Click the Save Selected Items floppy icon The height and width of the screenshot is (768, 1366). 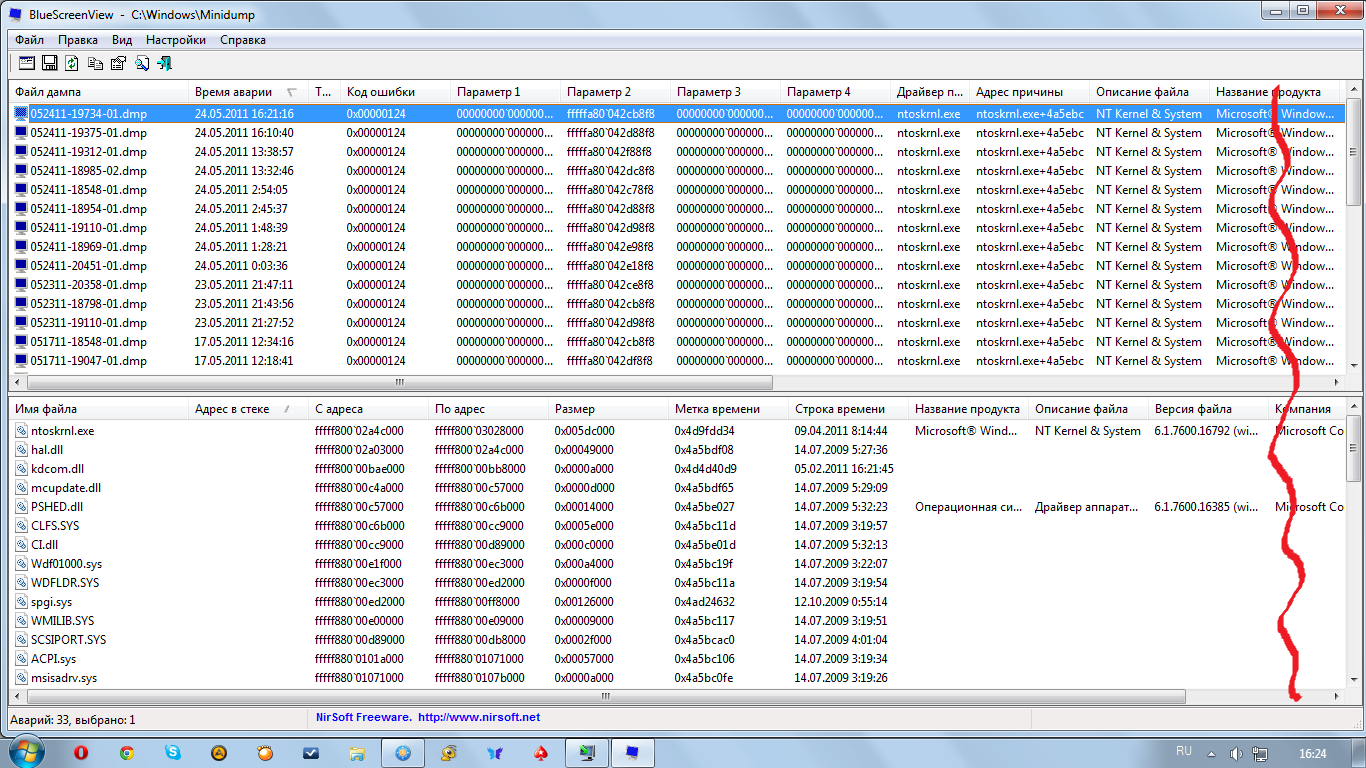pyautogui.click(x=49, y=63)
